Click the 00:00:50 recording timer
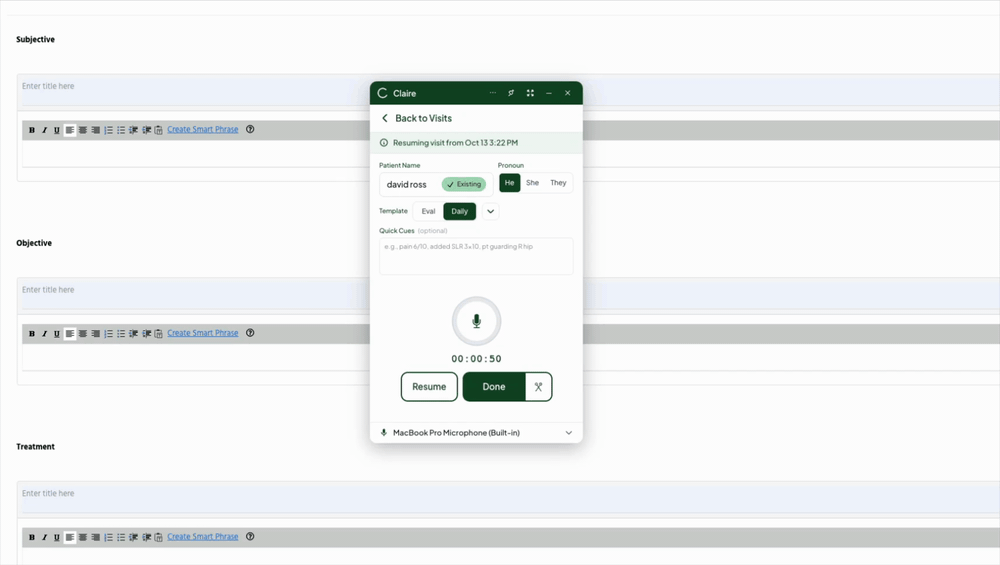The image size is (1000, 565). pos(476,358)
